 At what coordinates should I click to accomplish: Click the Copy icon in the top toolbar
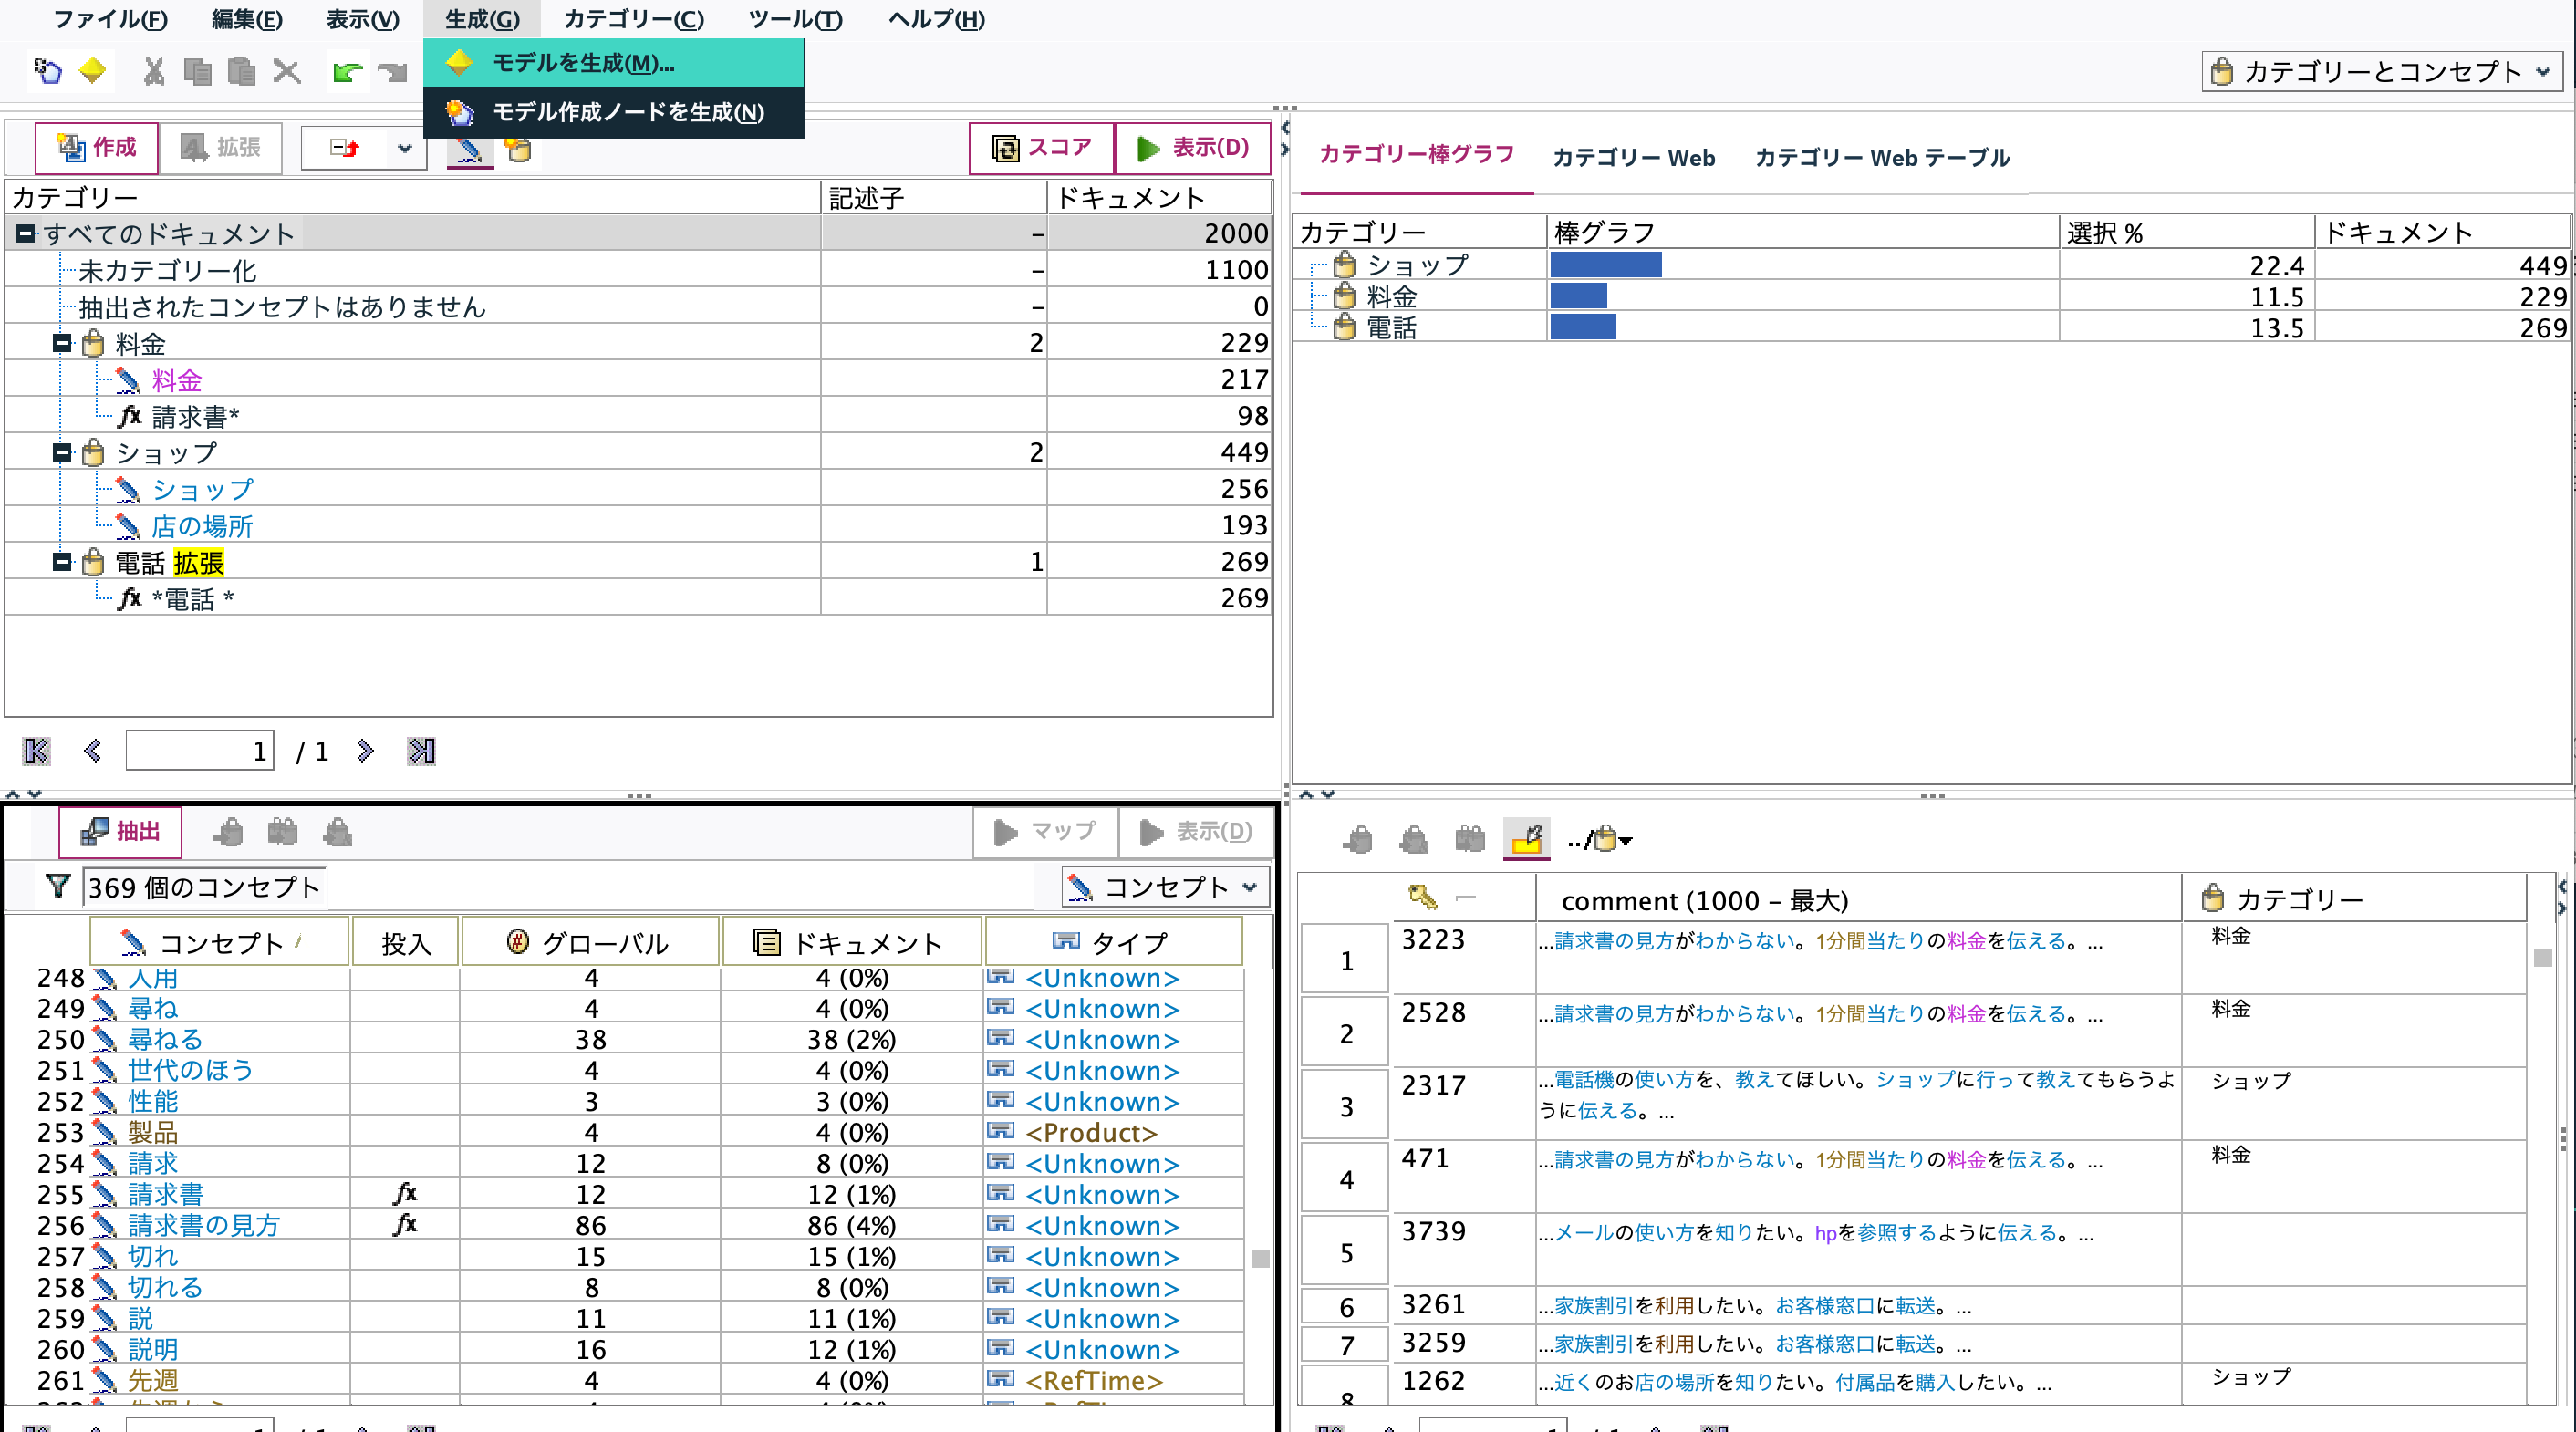point(197,71)
